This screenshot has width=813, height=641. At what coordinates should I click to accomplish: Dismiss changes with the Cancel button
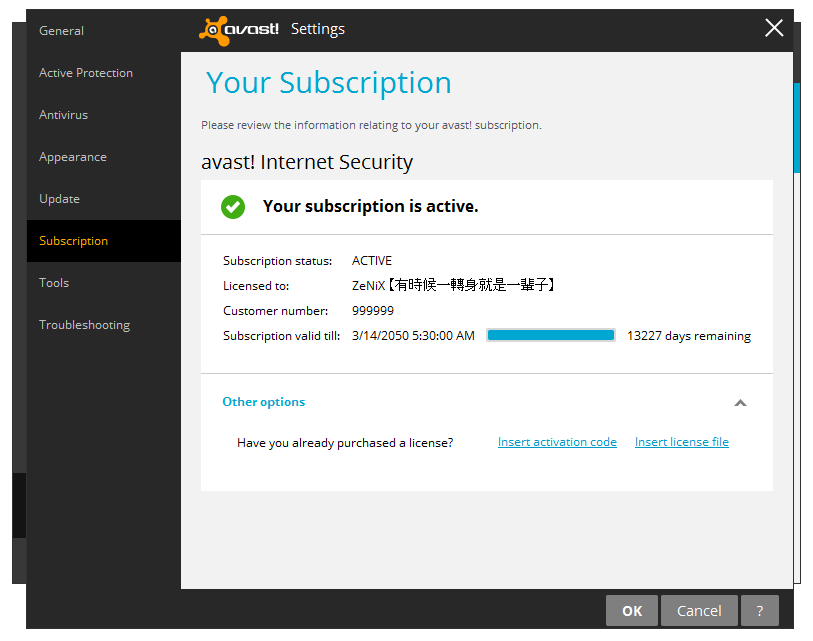(699, 610)
